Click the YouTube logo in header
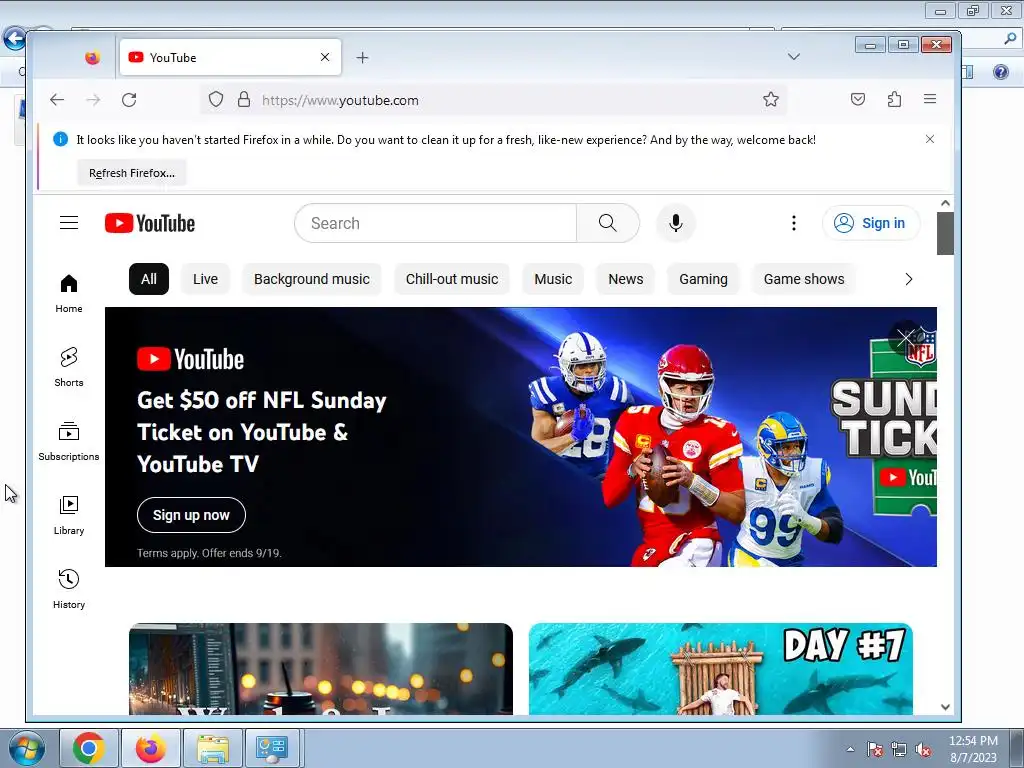 [x=150, y=223]
